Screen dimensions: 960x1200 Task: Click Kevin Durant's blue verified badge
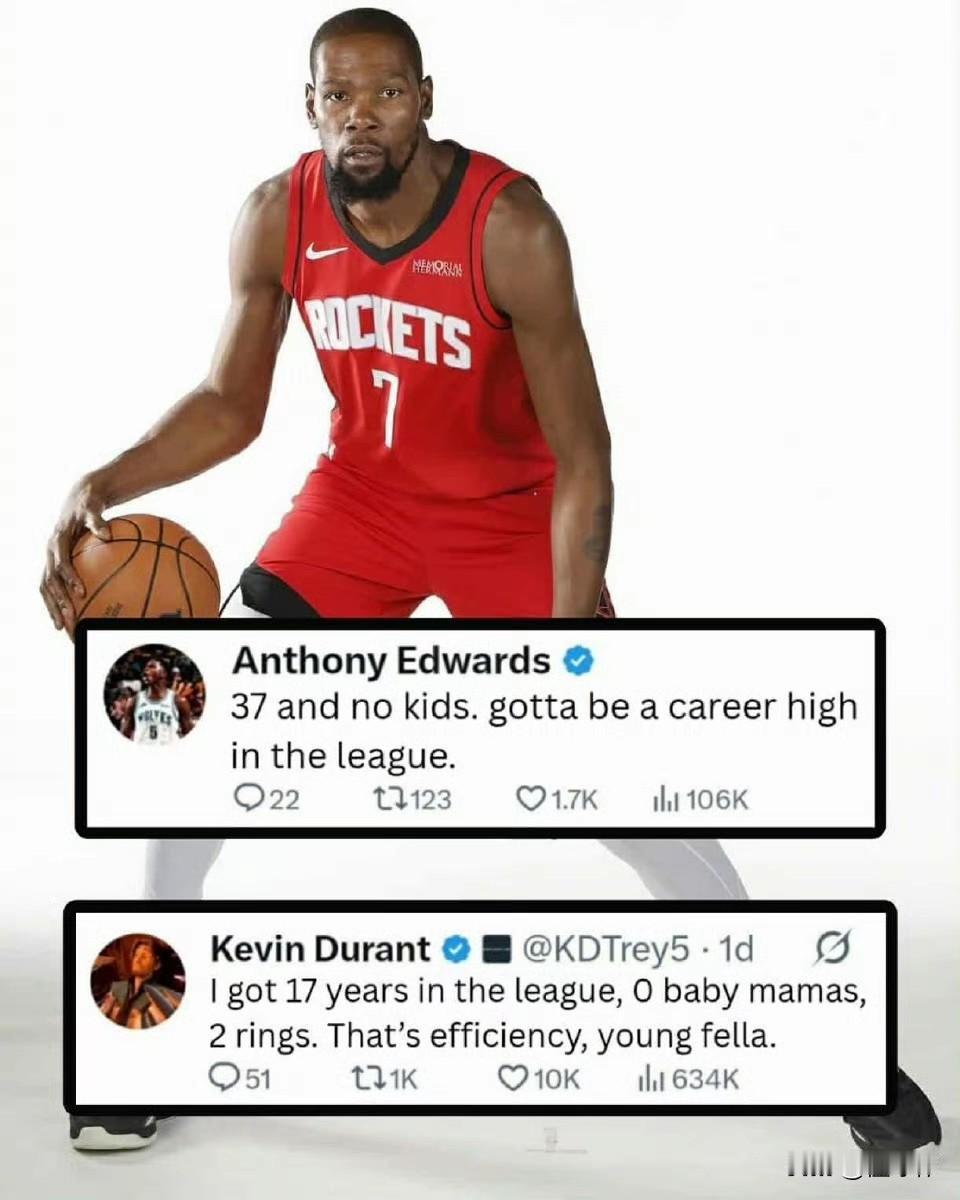pos(455,947)
